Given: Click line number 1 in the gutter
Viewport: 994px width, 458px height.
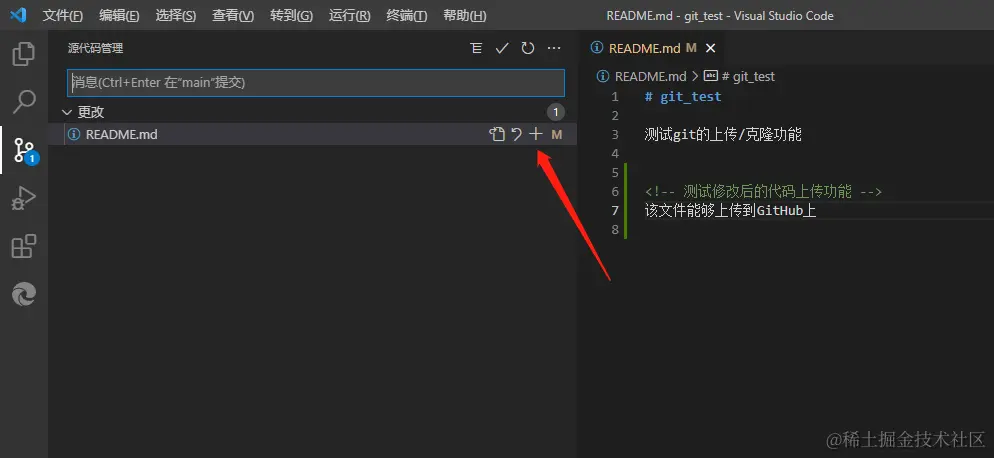Looking at the screenshot, I should tap(614, 96).
